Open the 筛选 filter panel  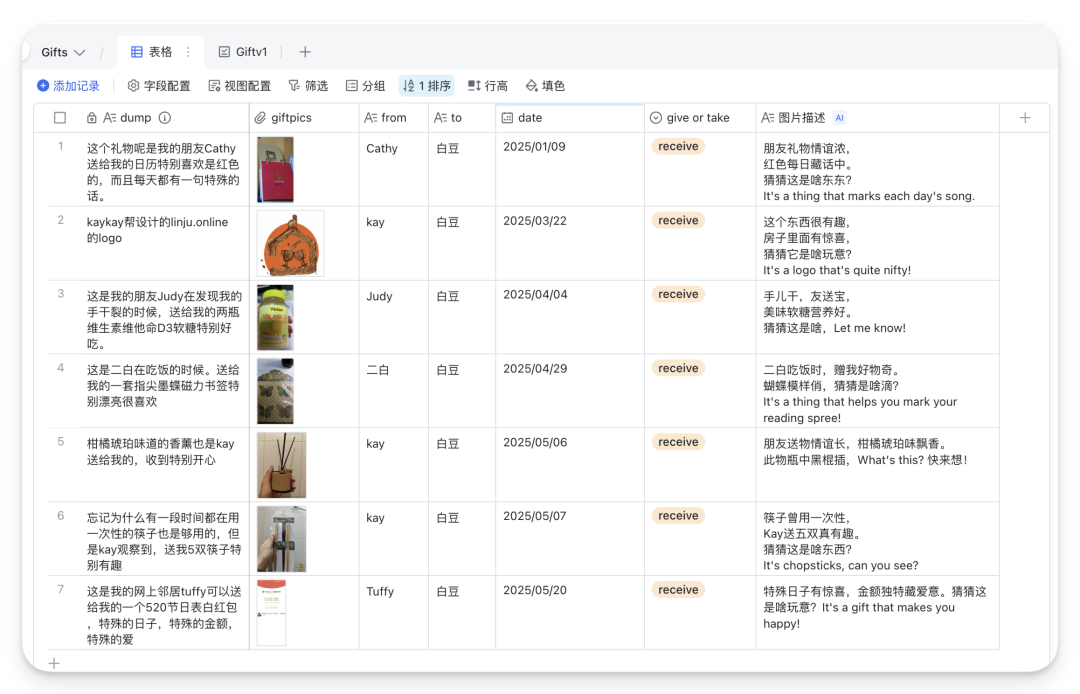[x=308, y=86]
